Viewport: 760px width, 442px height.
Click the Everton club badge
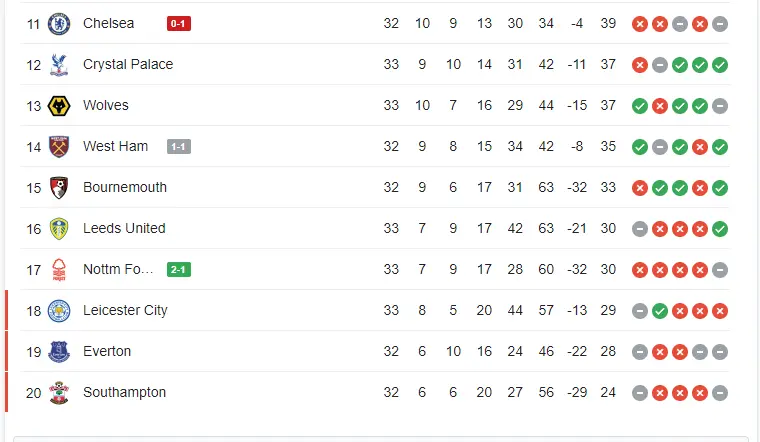[60, 351]
